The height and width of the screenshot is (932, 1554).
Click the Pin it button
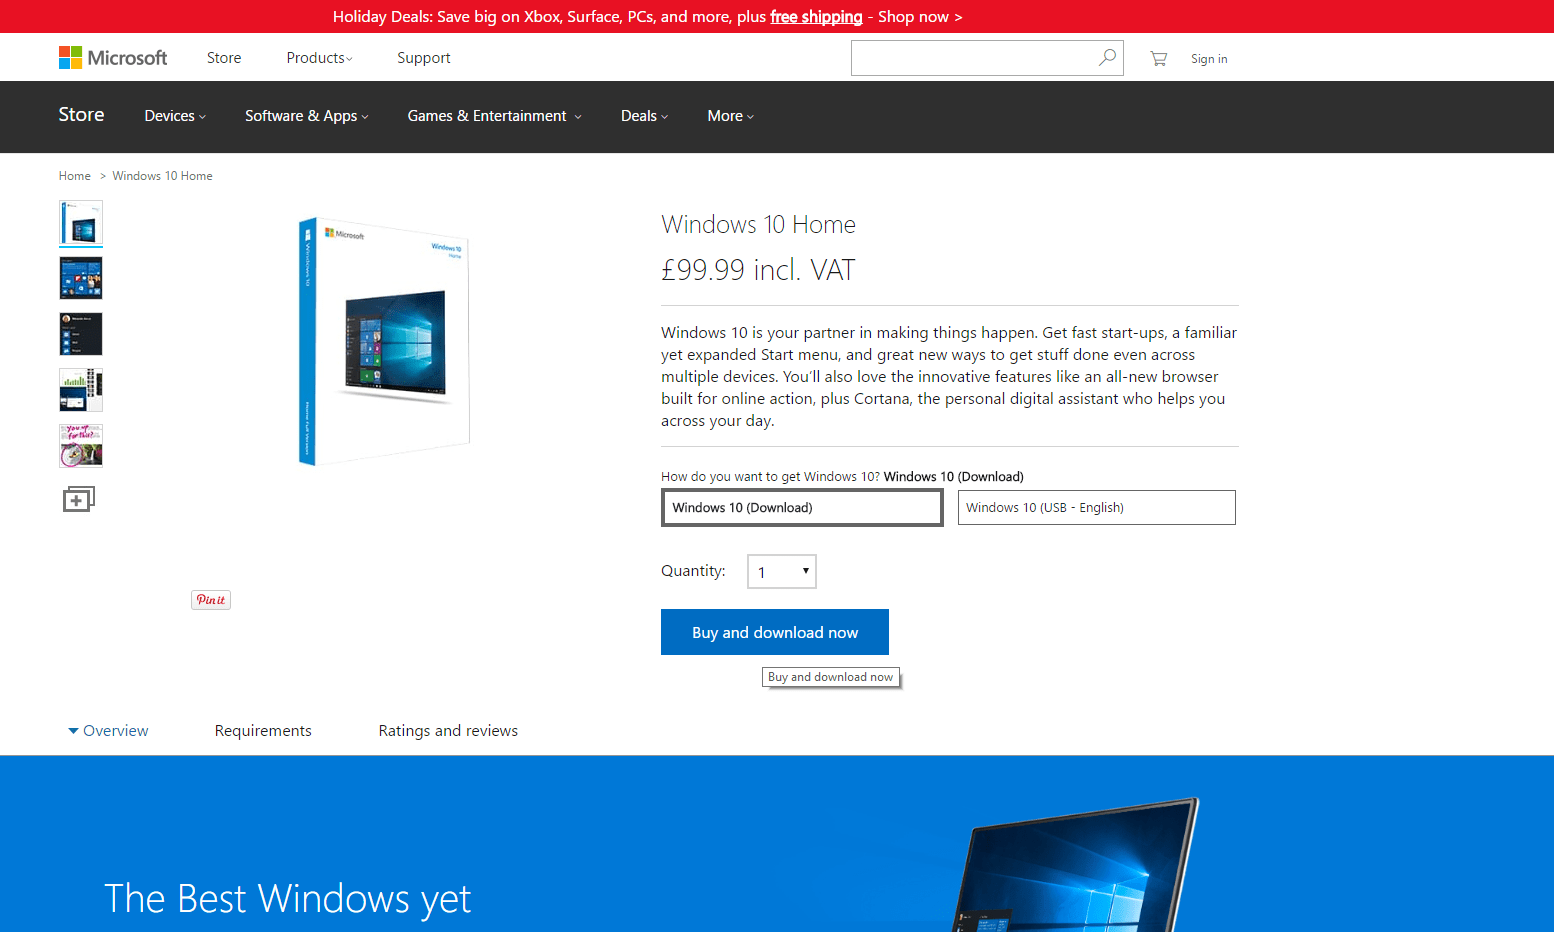211,600
